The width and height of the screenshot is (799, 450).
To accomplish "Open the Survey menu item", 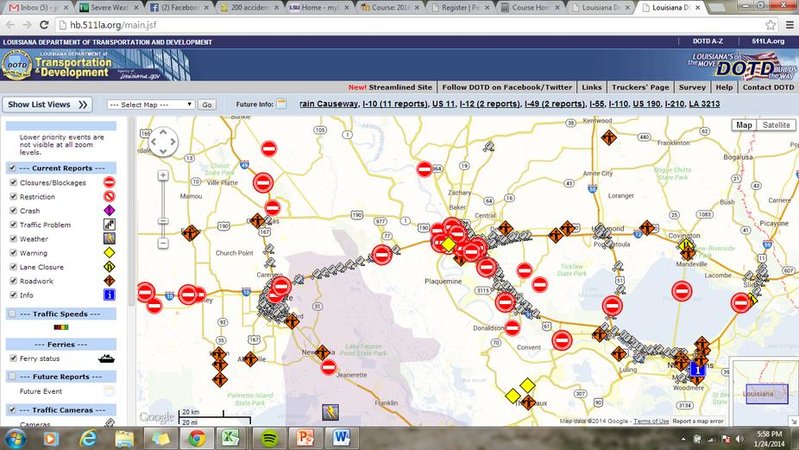I will click(692, 87).
